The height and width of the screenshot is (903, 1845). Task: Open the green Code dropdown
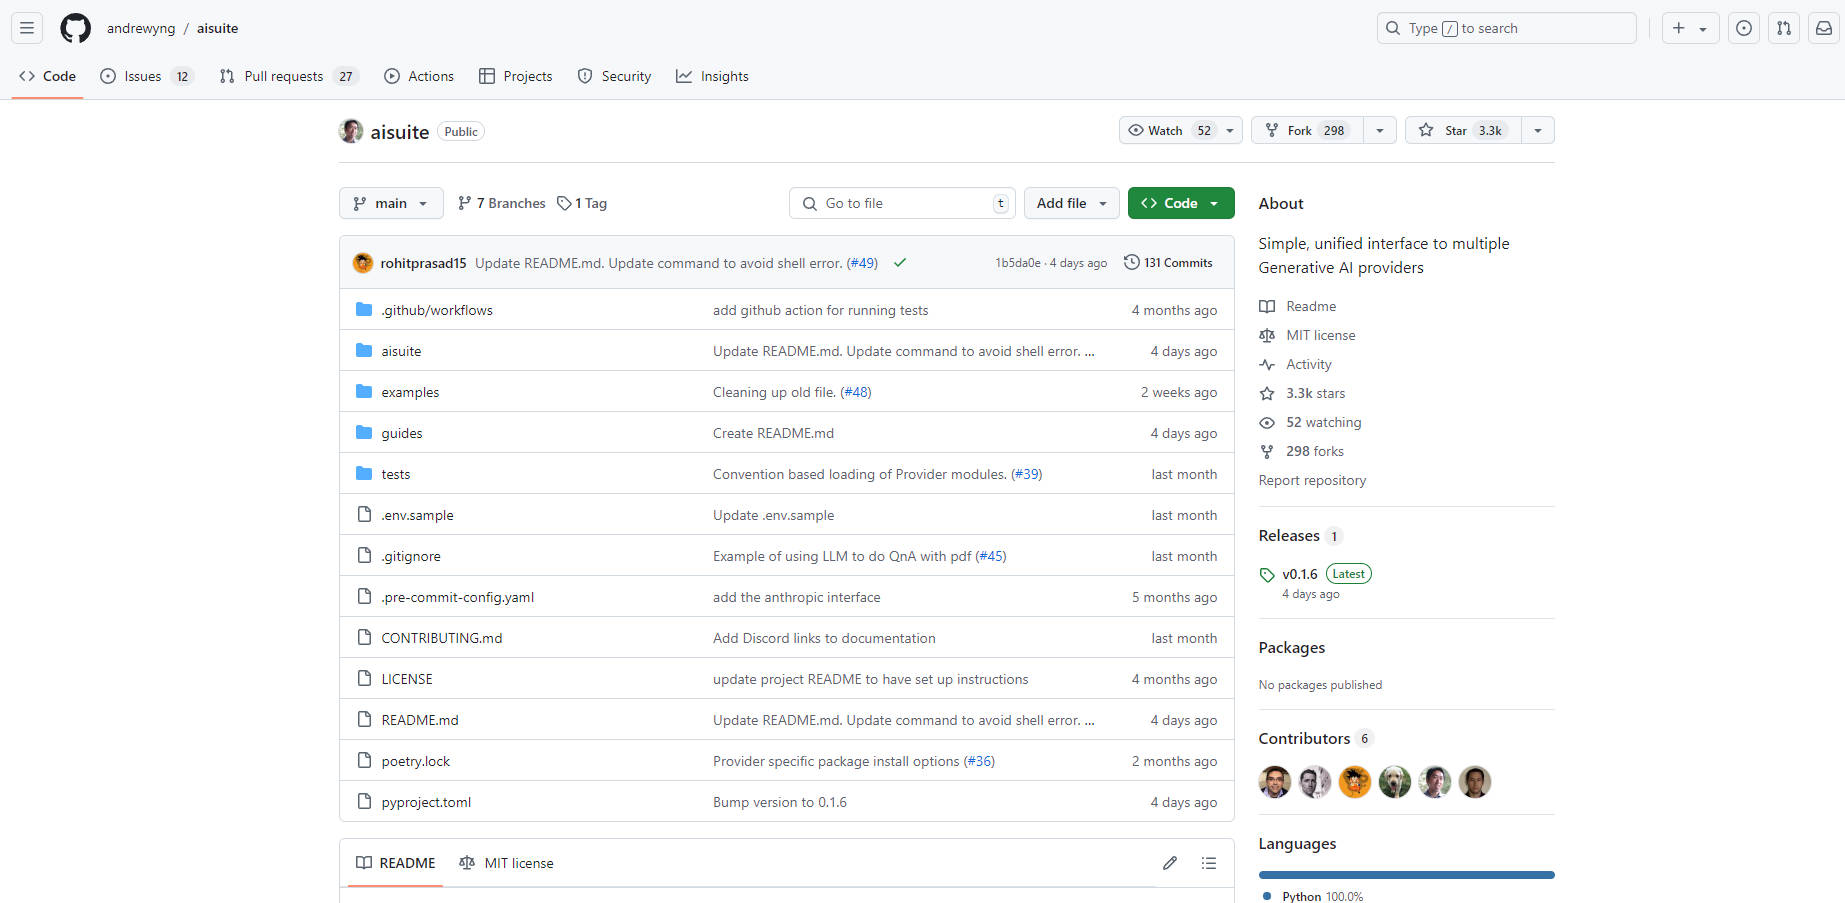1180,203
